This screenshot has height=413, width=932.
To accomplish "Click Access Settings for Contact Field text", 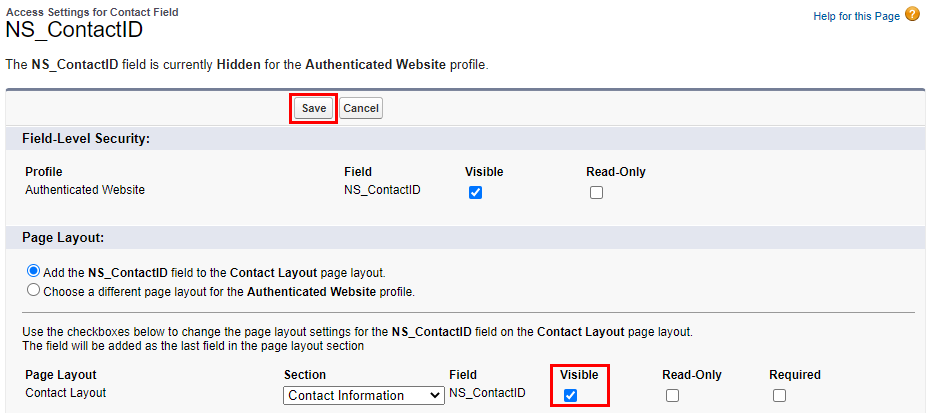I will pyautogui.click(x=93, y=12).
